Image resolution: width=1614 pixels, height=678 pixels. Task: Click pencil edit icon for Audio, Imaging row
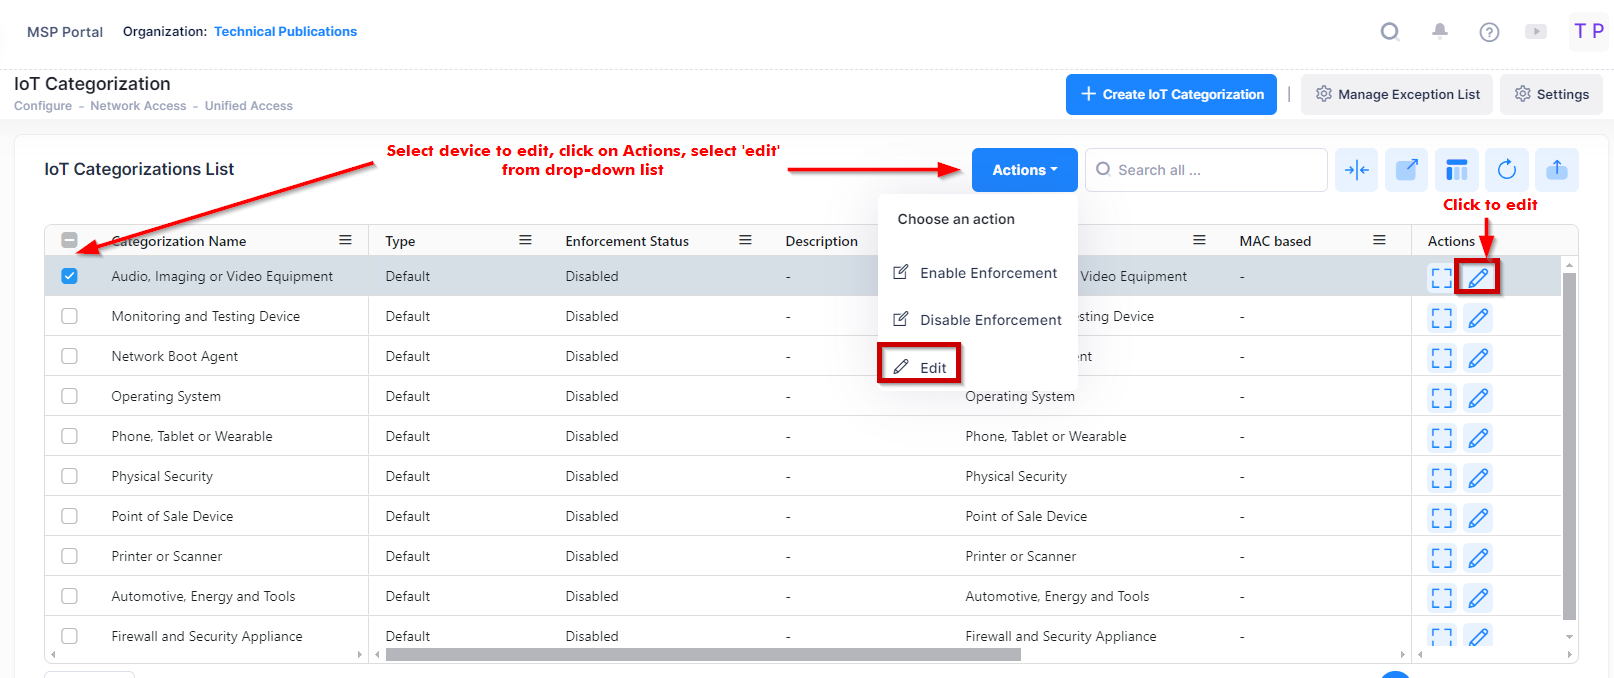[1478, 277]
